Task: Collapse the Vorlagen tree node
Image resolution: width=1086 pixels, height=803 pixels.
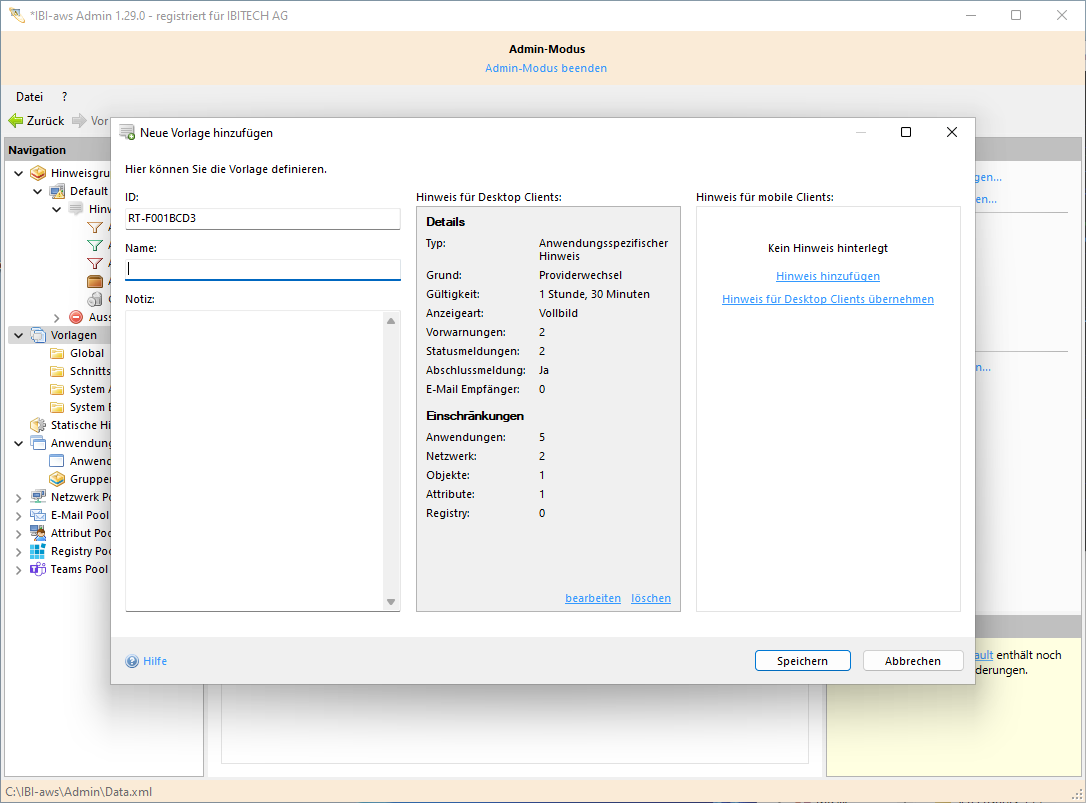Action: coord(18,335)
